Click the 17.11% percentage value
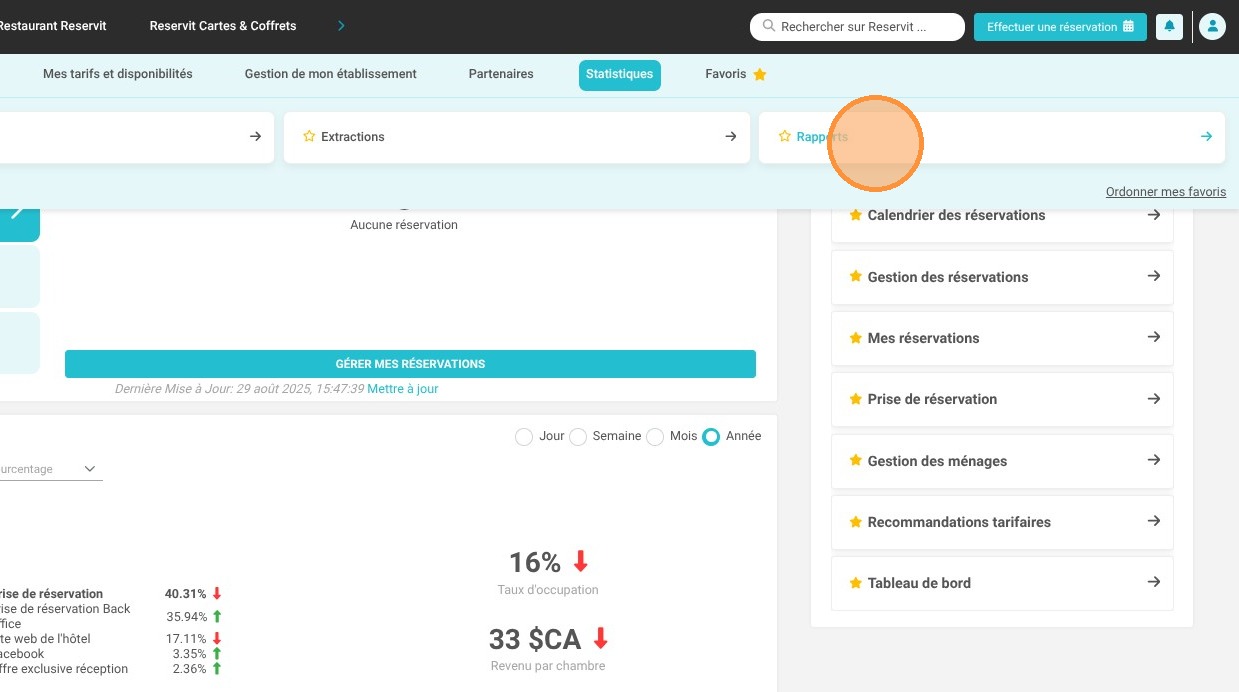This screenshot has width=1239, height=692. point(186,639)
